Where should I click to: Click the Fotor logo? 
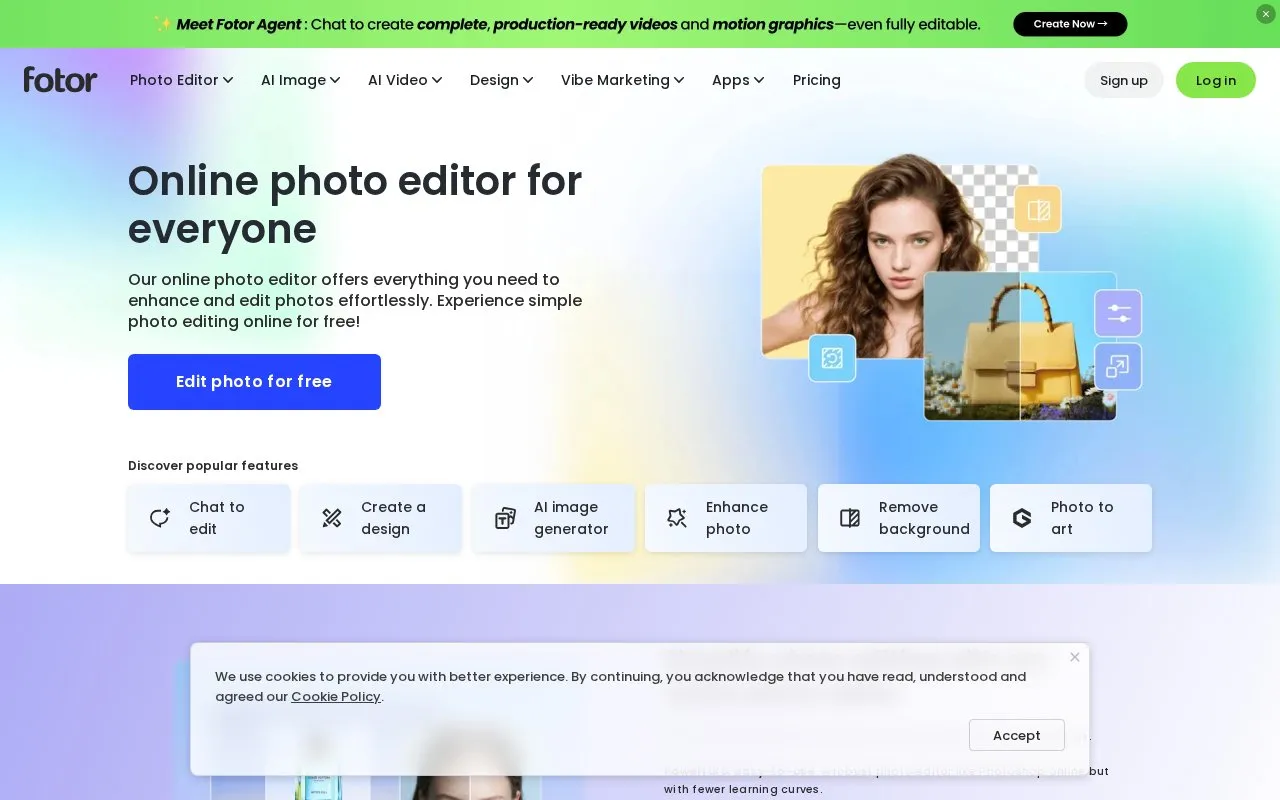click(x=60, y=80)
